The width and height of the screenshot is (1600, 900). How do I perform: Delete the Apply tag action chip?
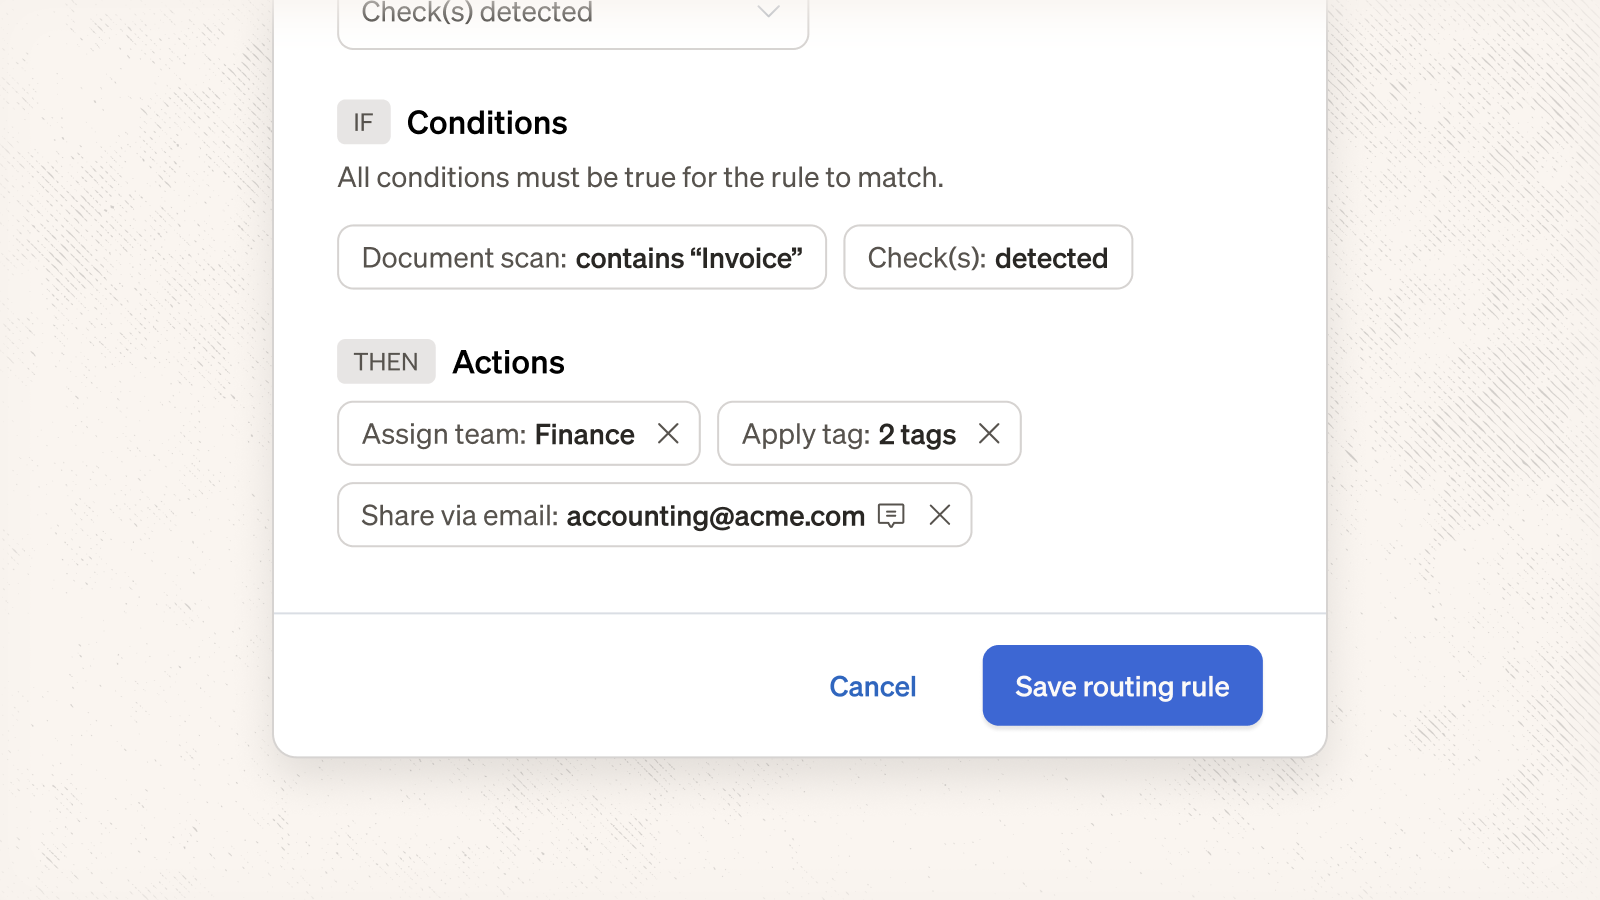pyautogui.click(x=989, y=433)
